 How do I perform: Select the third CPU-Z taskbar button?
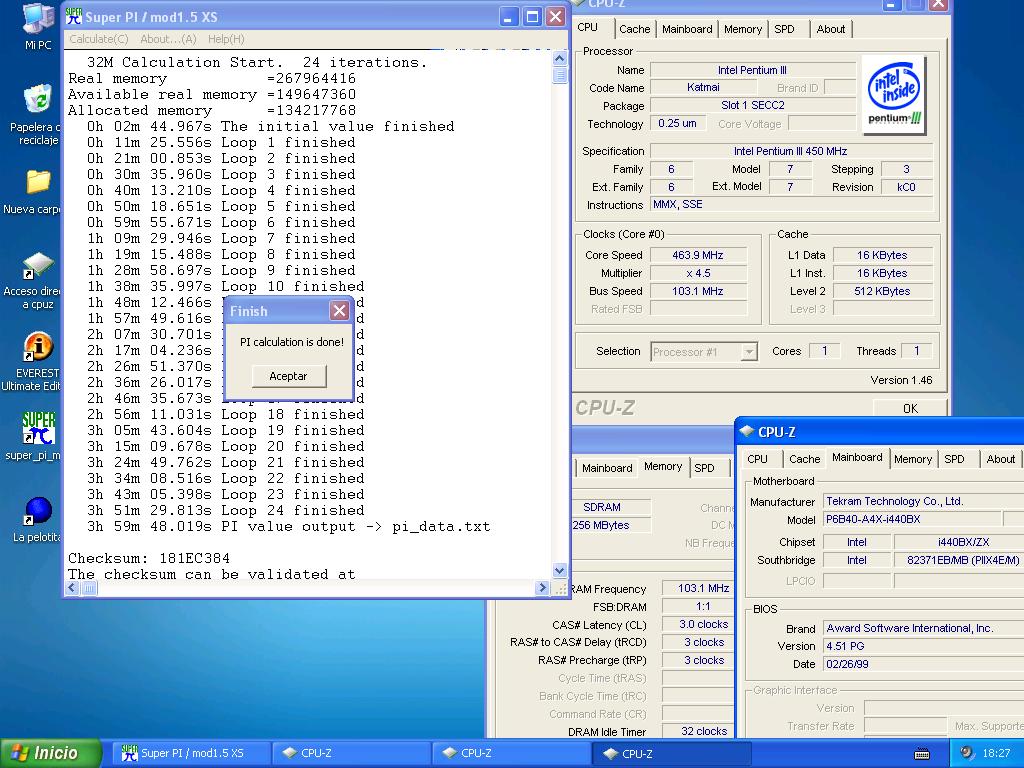[671, 753]
